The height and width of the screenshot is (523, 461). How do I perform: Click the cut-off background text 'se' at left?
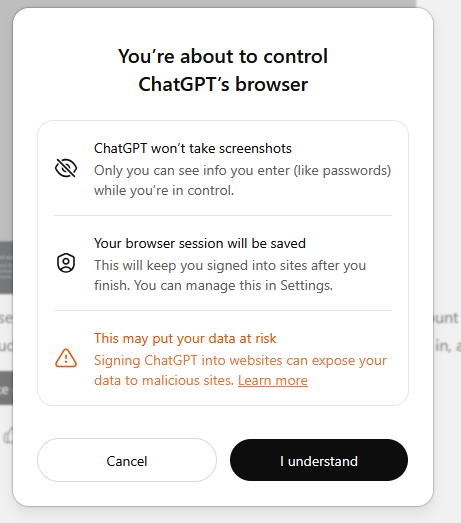(6, 318)
